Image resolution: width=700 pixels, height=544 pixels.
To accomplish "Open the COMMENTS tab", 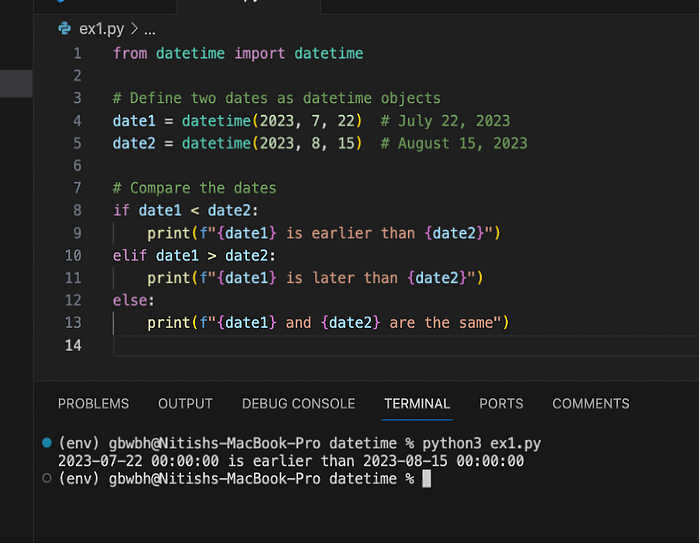I will click(x=591, y=403).
